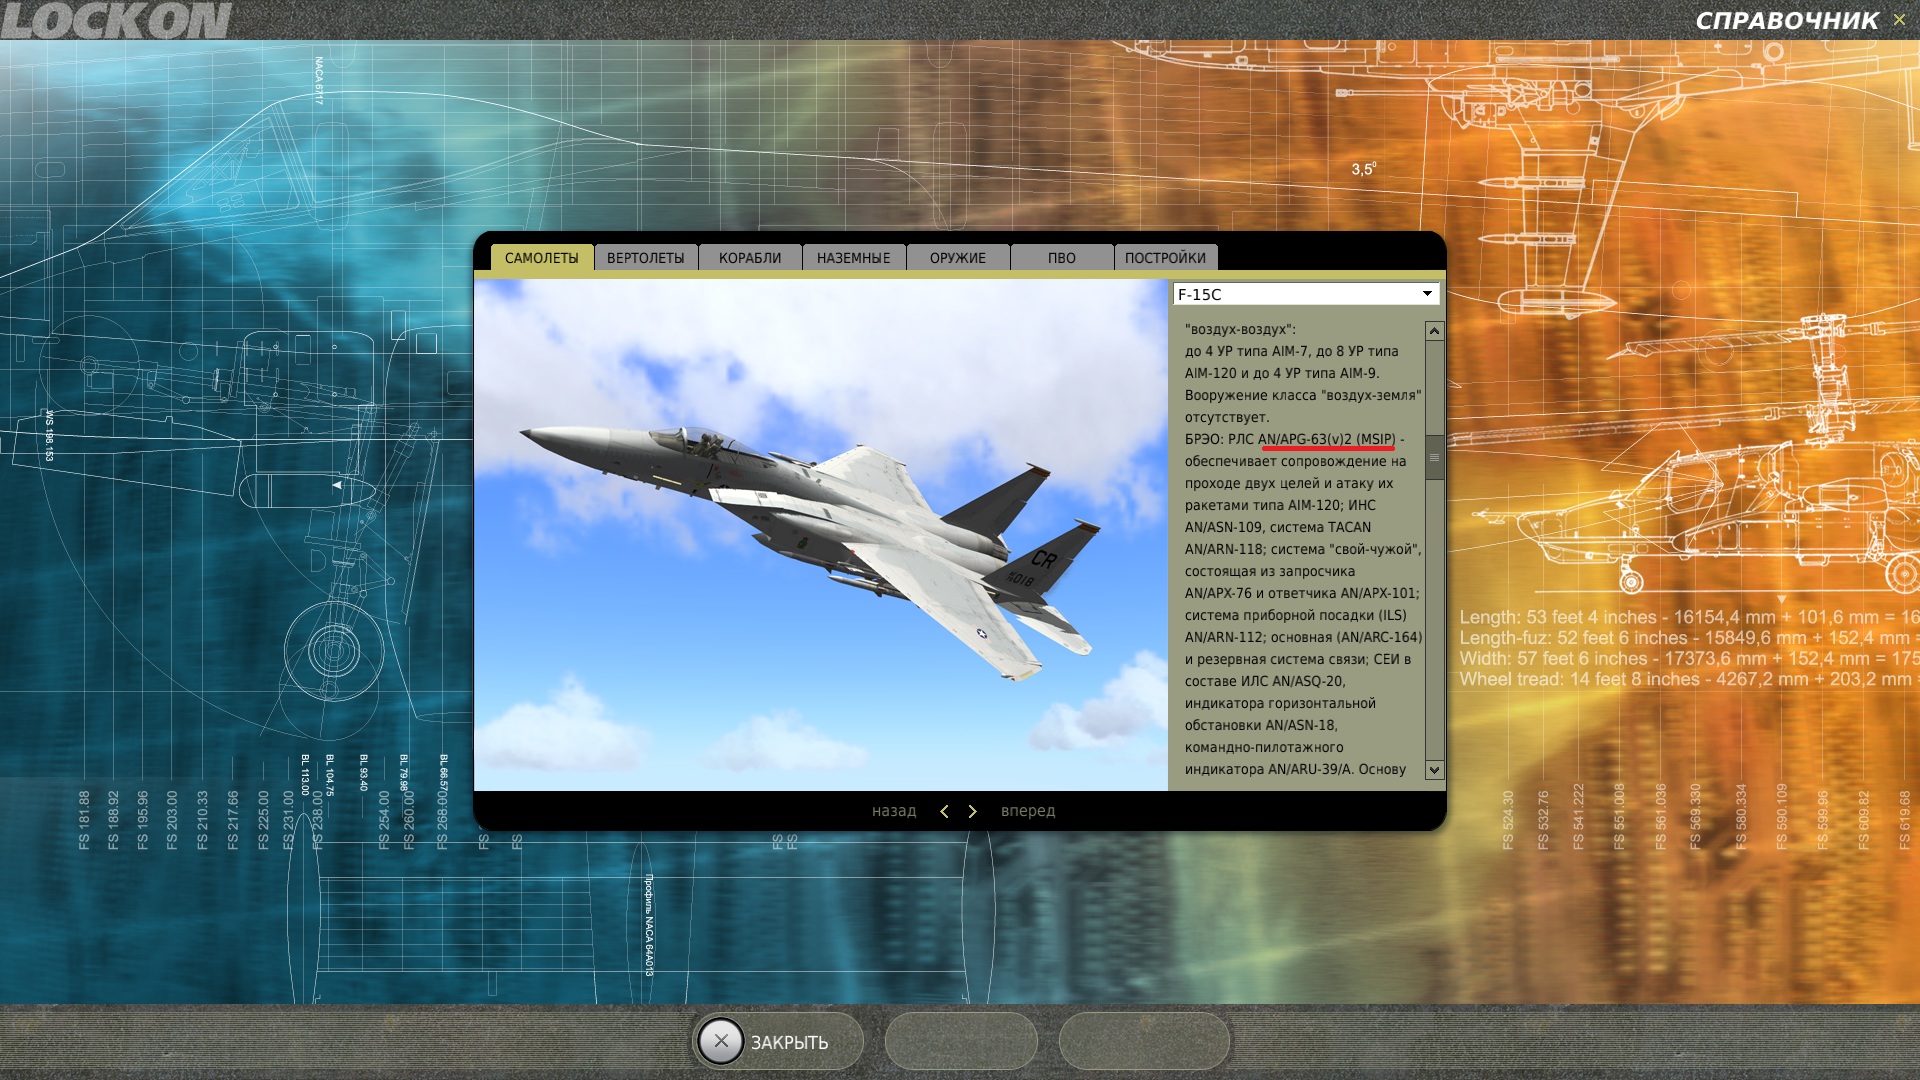This screenshot has width=1920, height=1080.
Task: Click the dropdown arrow next to F-15C
Action: pos(1427,294)
